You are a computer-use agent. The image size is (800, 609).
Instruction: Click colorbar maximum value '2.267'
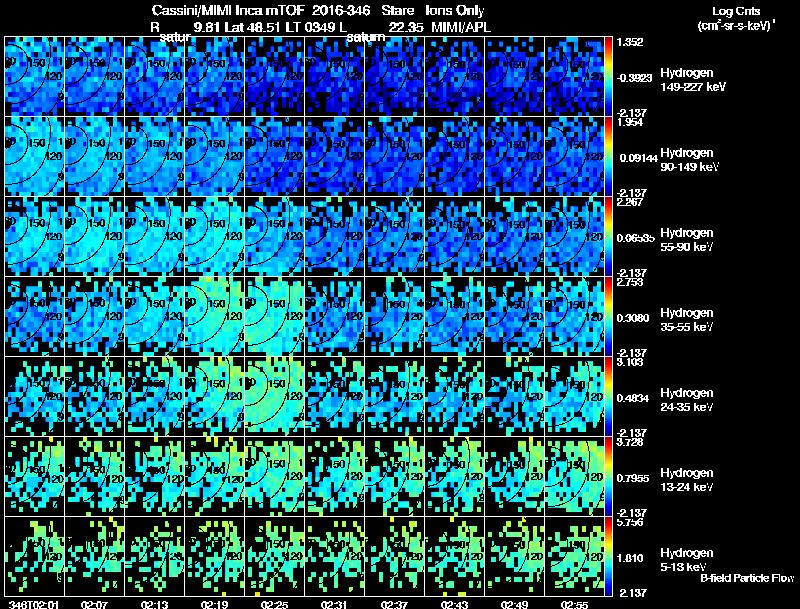coord(630,202)
